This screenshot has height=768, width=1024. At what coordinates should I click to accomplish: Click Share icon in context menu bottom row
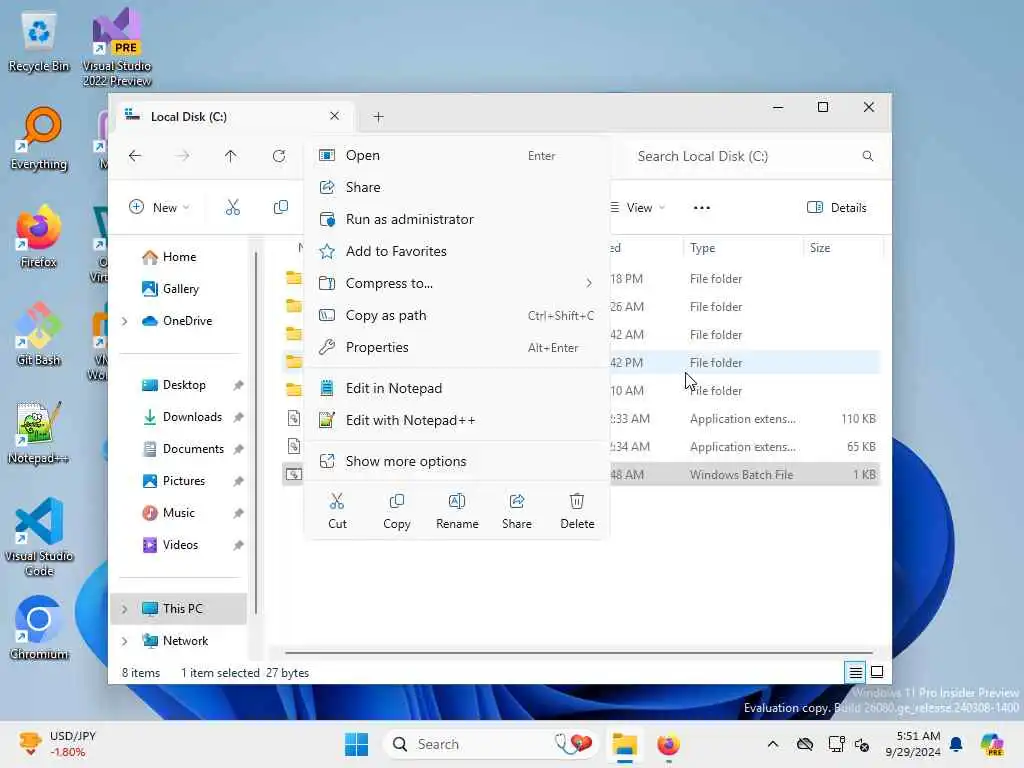tap(517, 511)
